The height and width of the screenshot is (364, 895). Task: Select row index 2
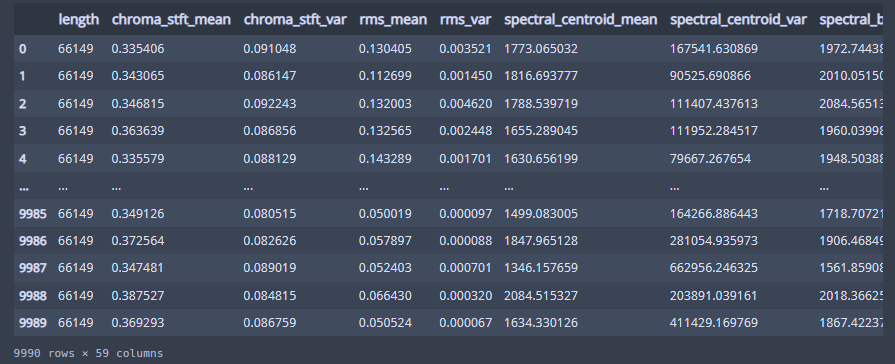(23, 104)
